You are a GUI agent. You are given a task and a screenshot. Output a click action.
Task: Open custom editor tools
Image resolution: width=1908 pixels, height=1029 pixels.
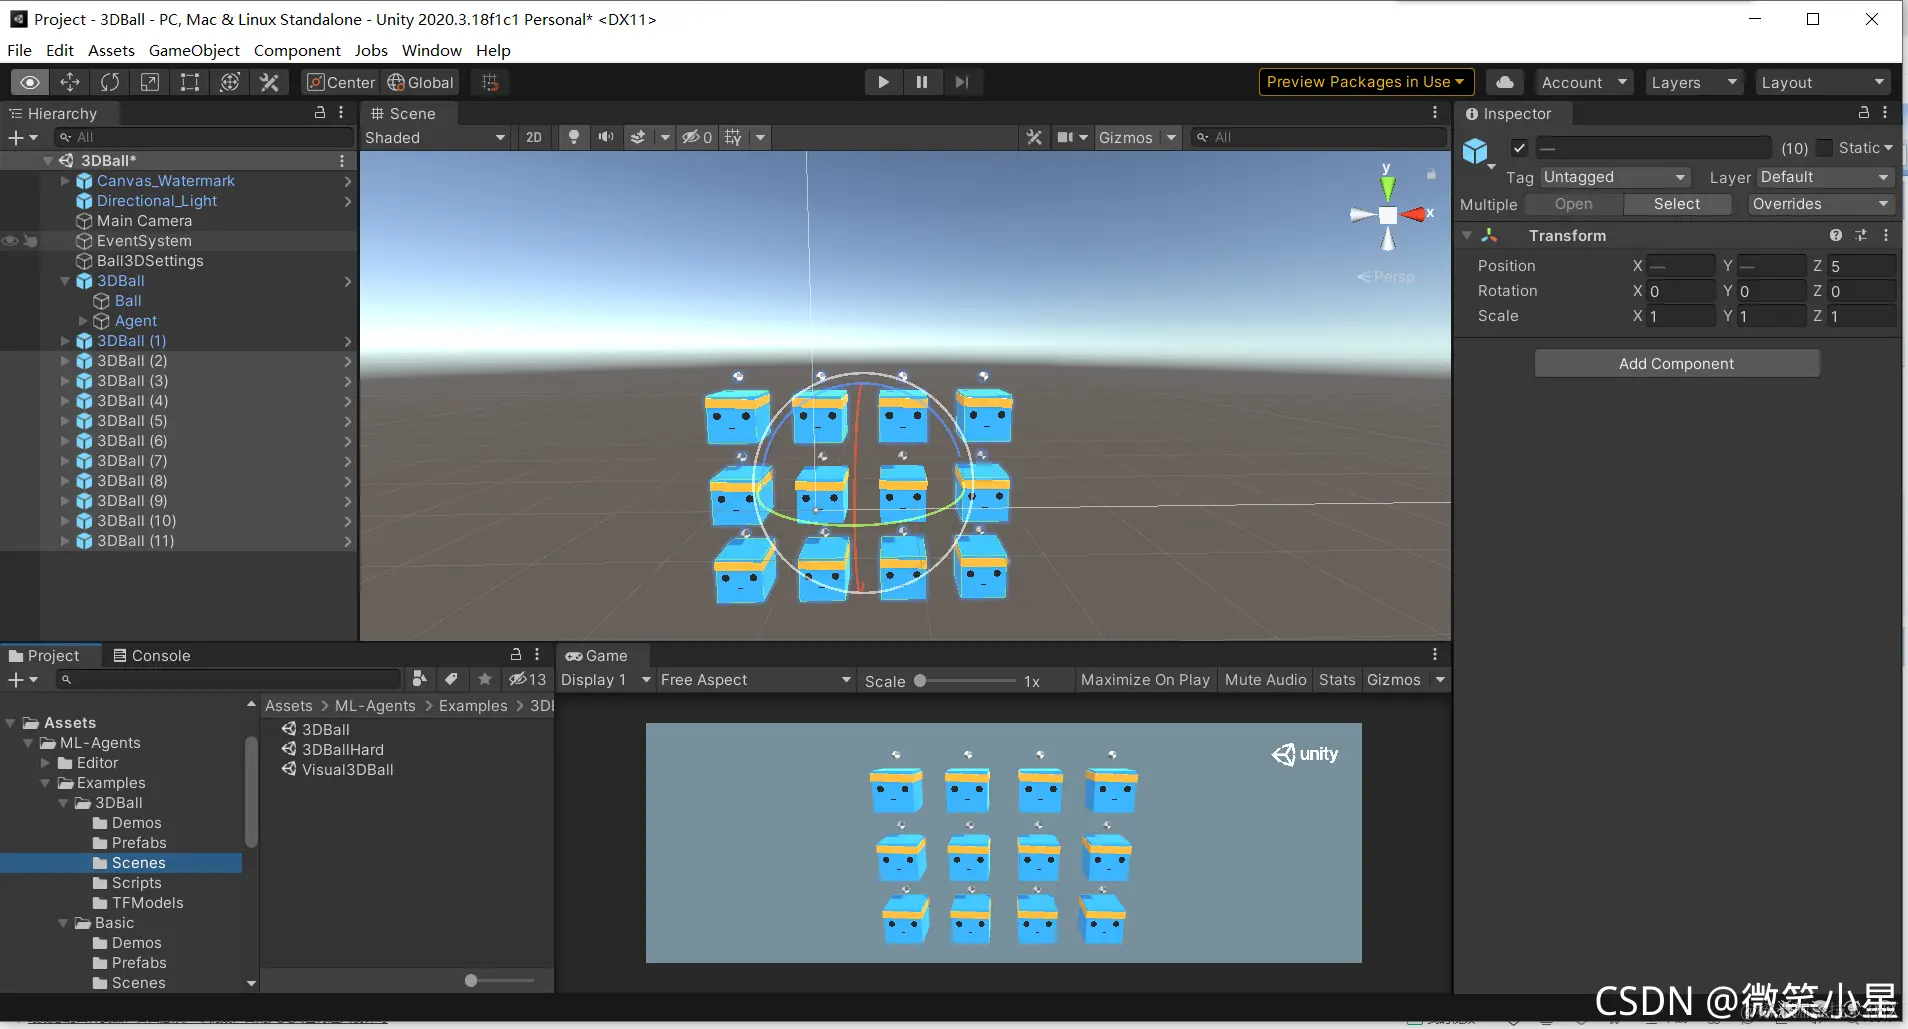(270, 82)
